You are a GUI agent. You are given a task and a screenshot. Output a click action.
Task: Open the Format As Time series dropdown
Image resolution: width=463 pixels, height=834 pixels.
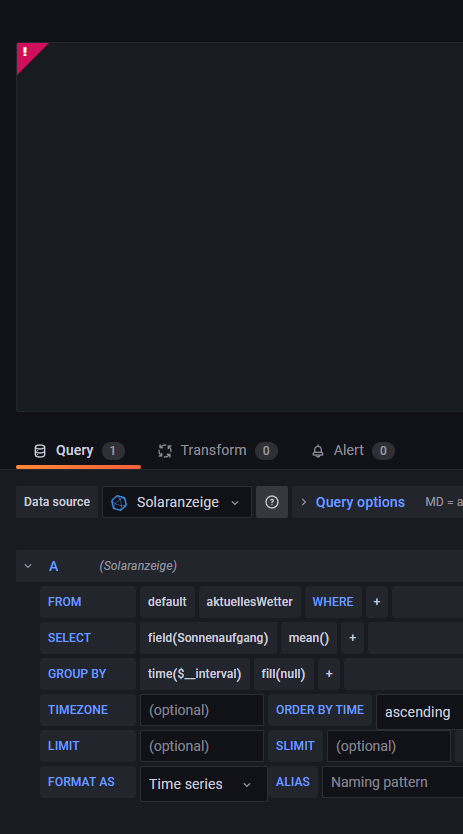[204, 784]
